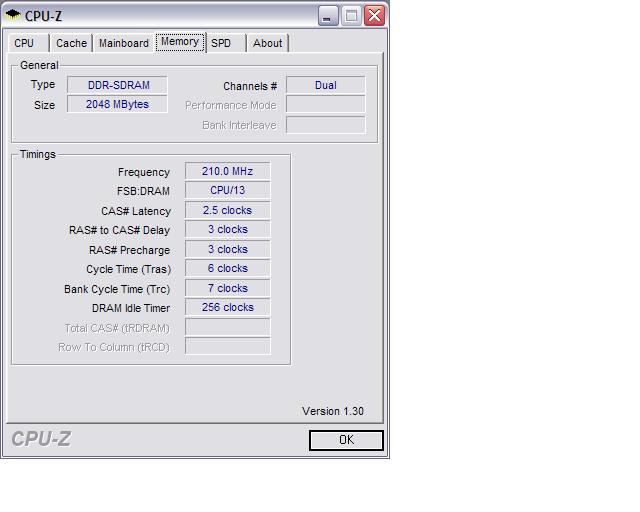Click the empty Row To Column (tRCD) field
The height and width of the screenshot is (512, 640).
tap(228, 346)
